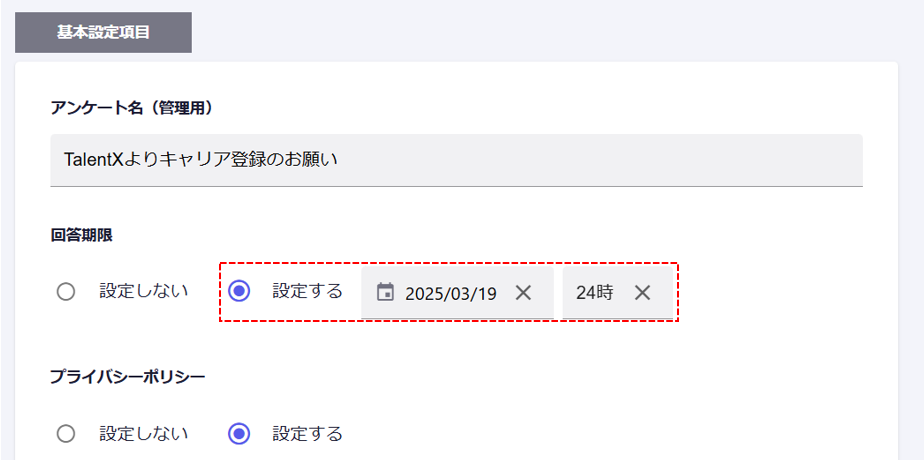Open the calendar icon beside 2025/03/19
Viewport: 924px width, 460px height.
tap(385, 292)
